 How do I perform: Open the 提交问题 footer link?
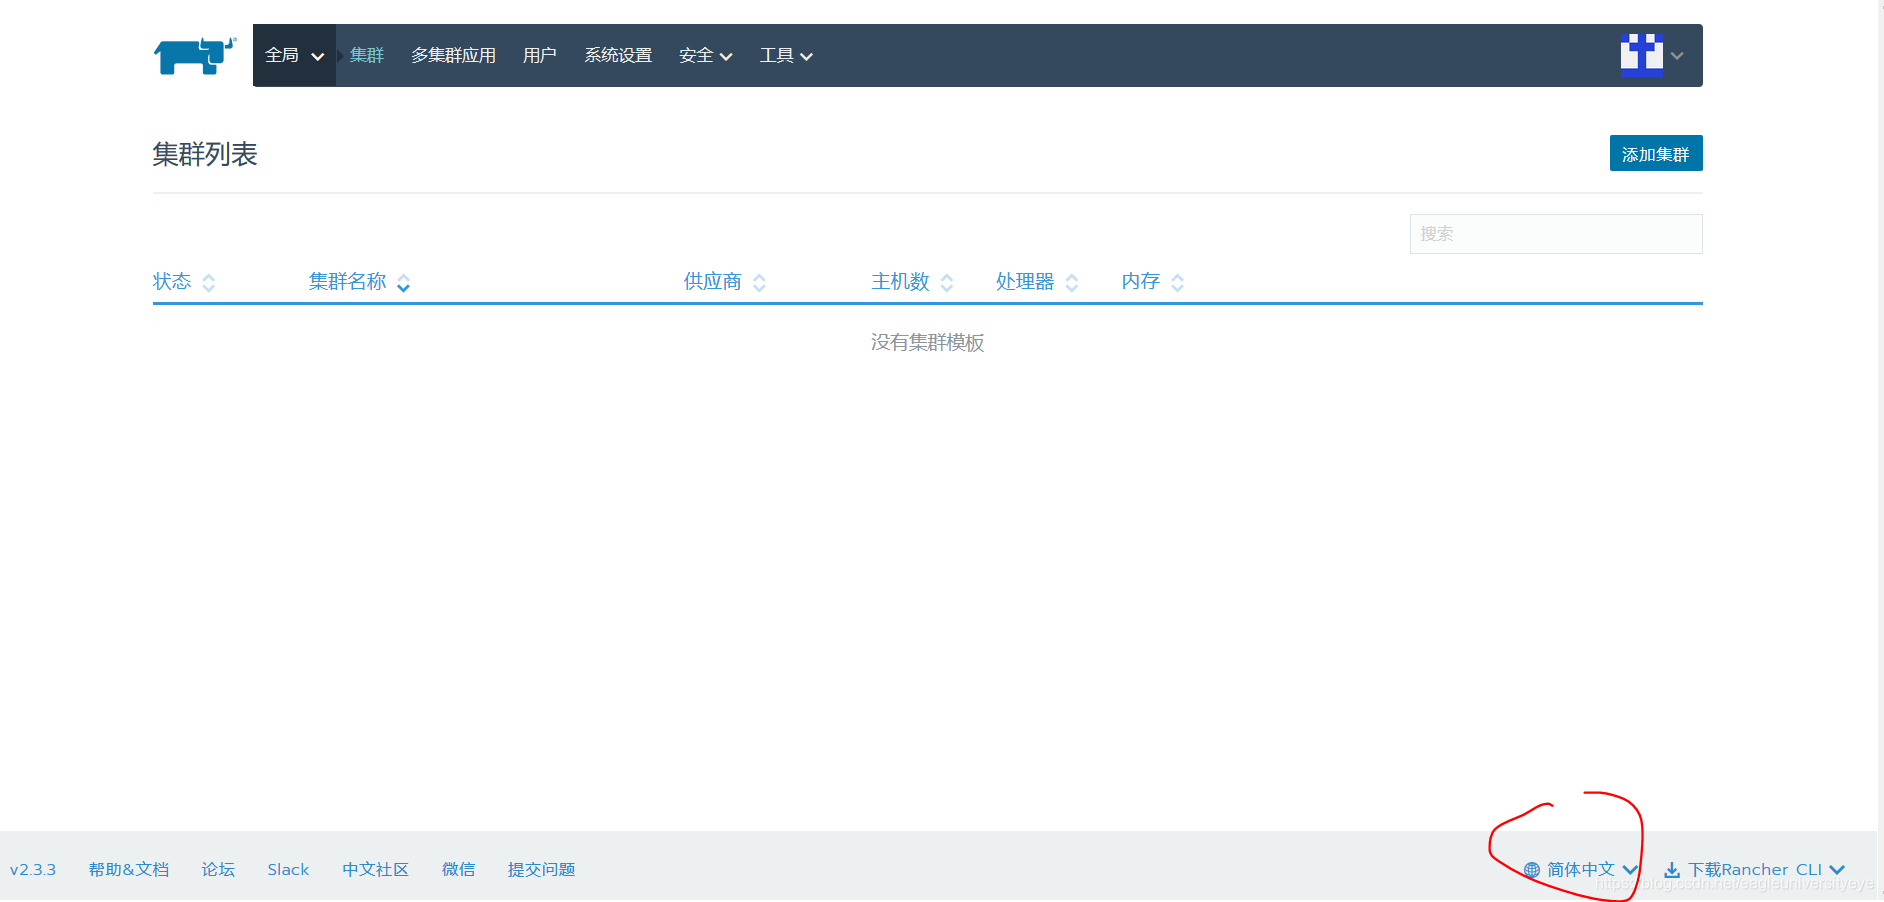coord(542,870)
